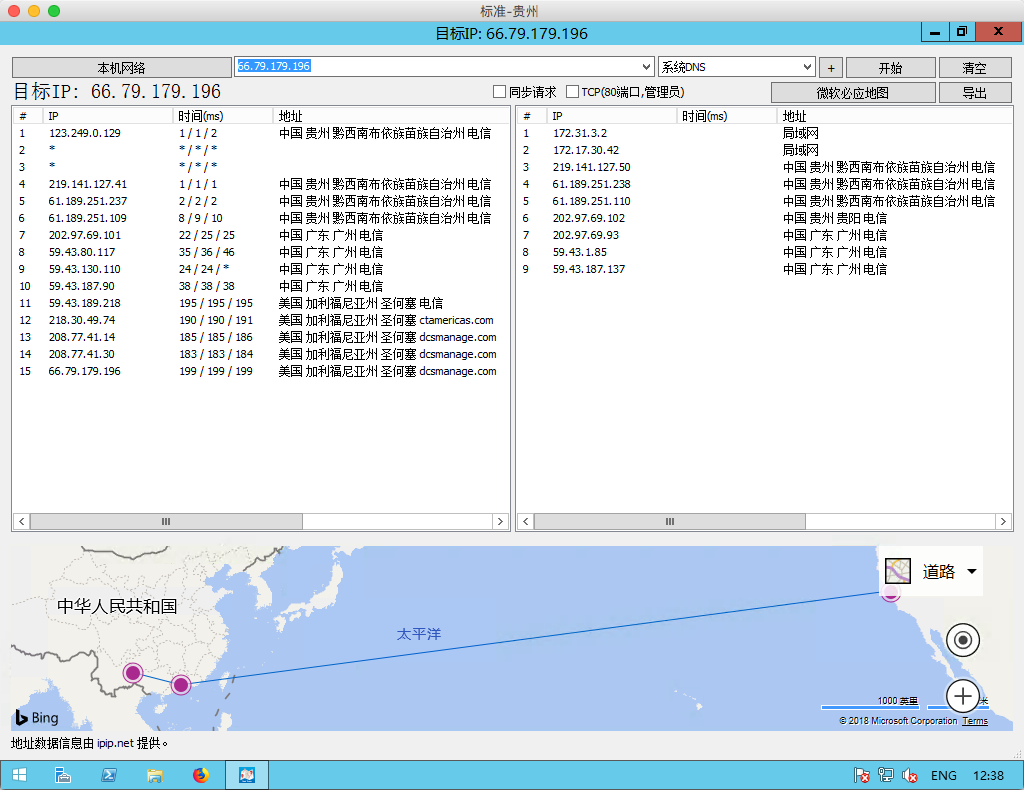This screenshot has width=1024, height=790.
Task: Click the Windows Start button
Action: (x=18, y=775)
